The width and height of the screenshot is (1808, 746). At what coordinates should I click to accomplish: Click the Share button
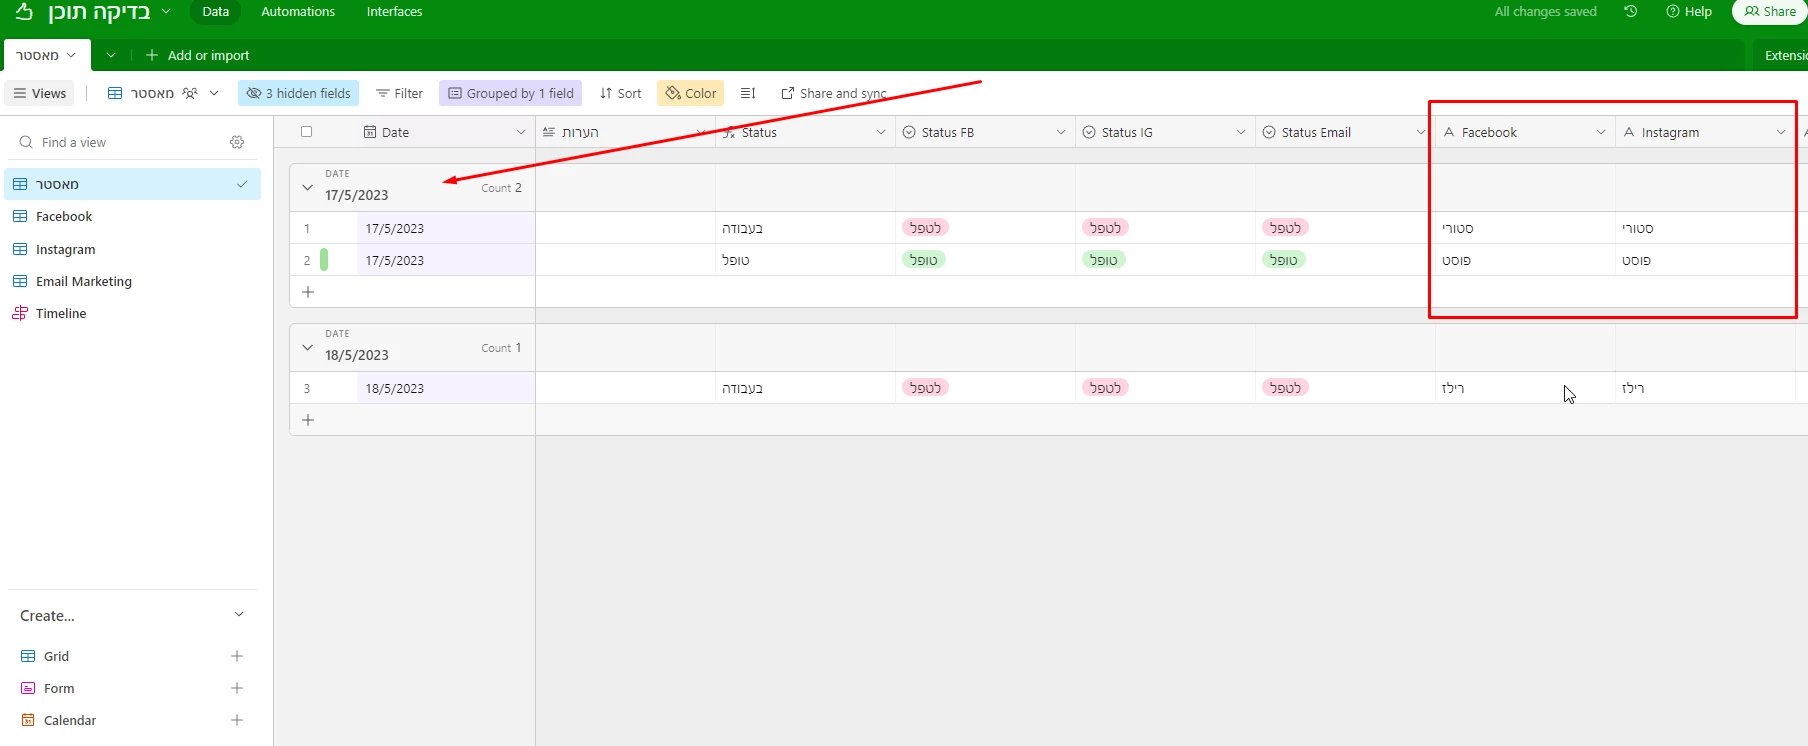click(1770, 12)
